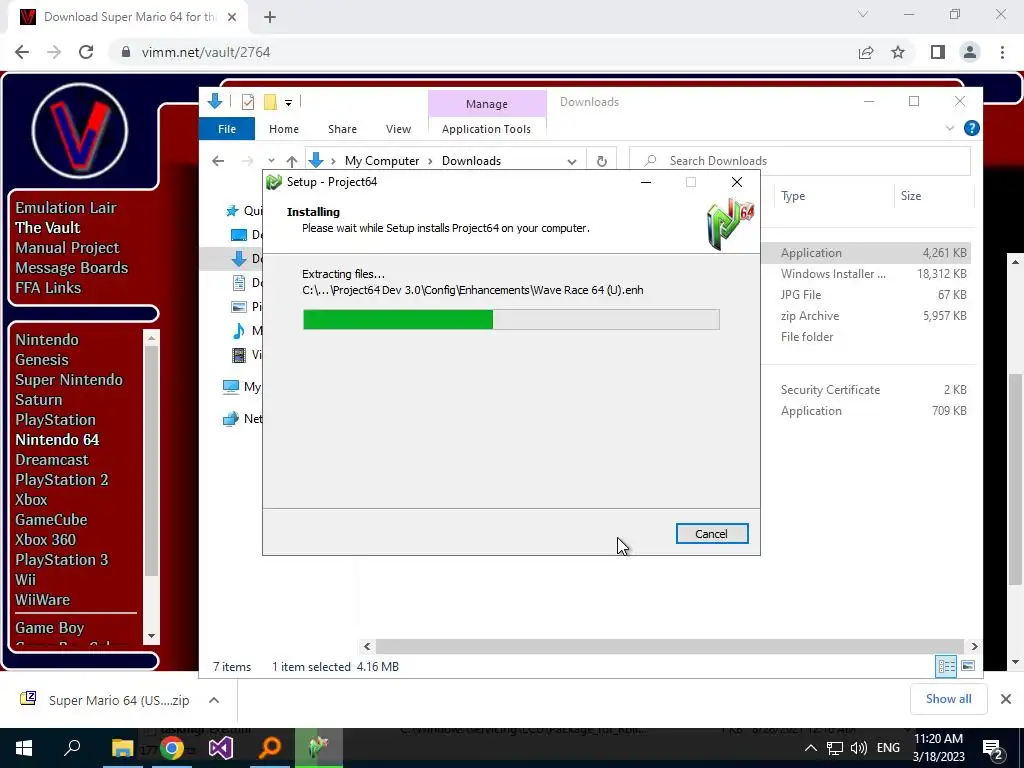
Task: Click the Vimm's Lair V logo
Action: (x=80, y=131)
